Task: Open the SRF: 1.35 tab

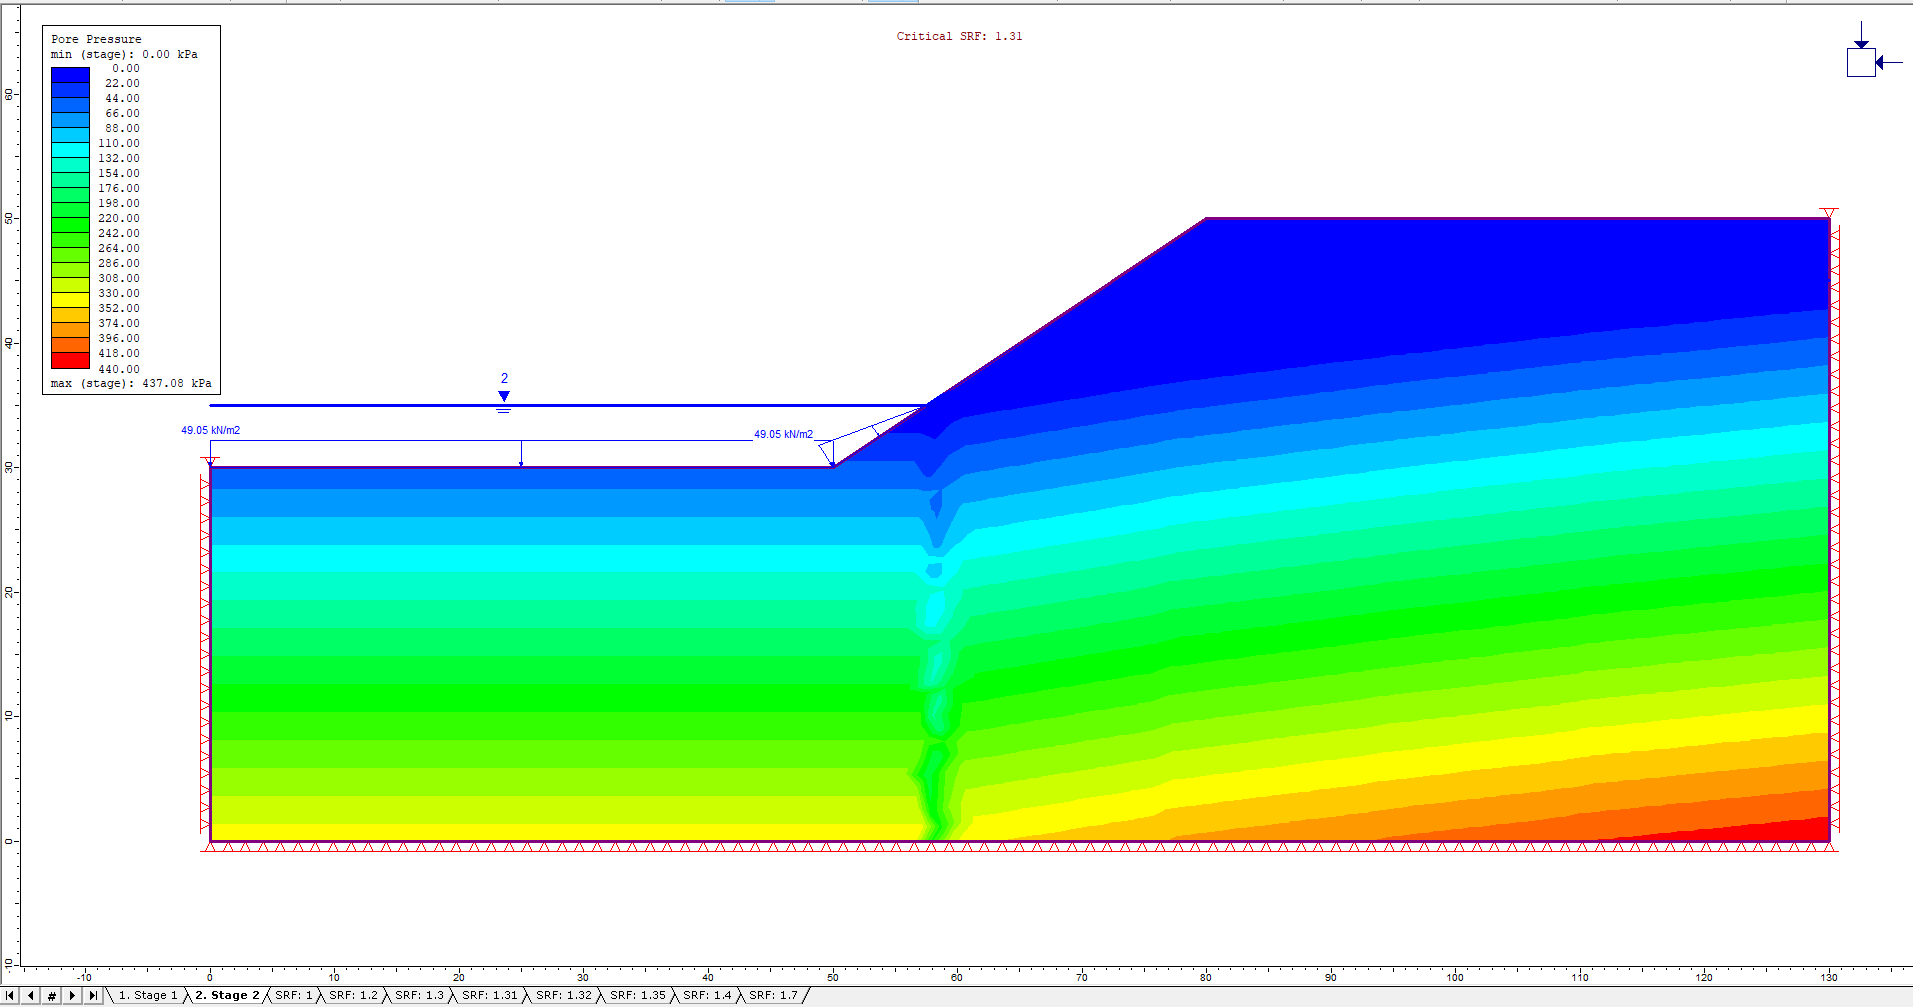Action: [636, 995]
